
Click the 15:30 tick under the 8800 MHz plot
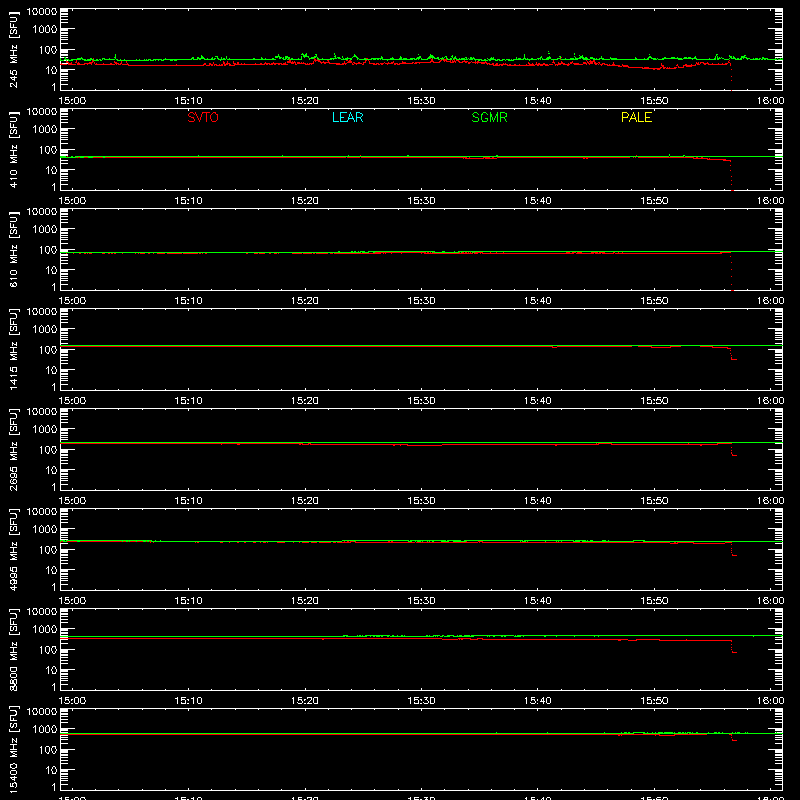421,701
